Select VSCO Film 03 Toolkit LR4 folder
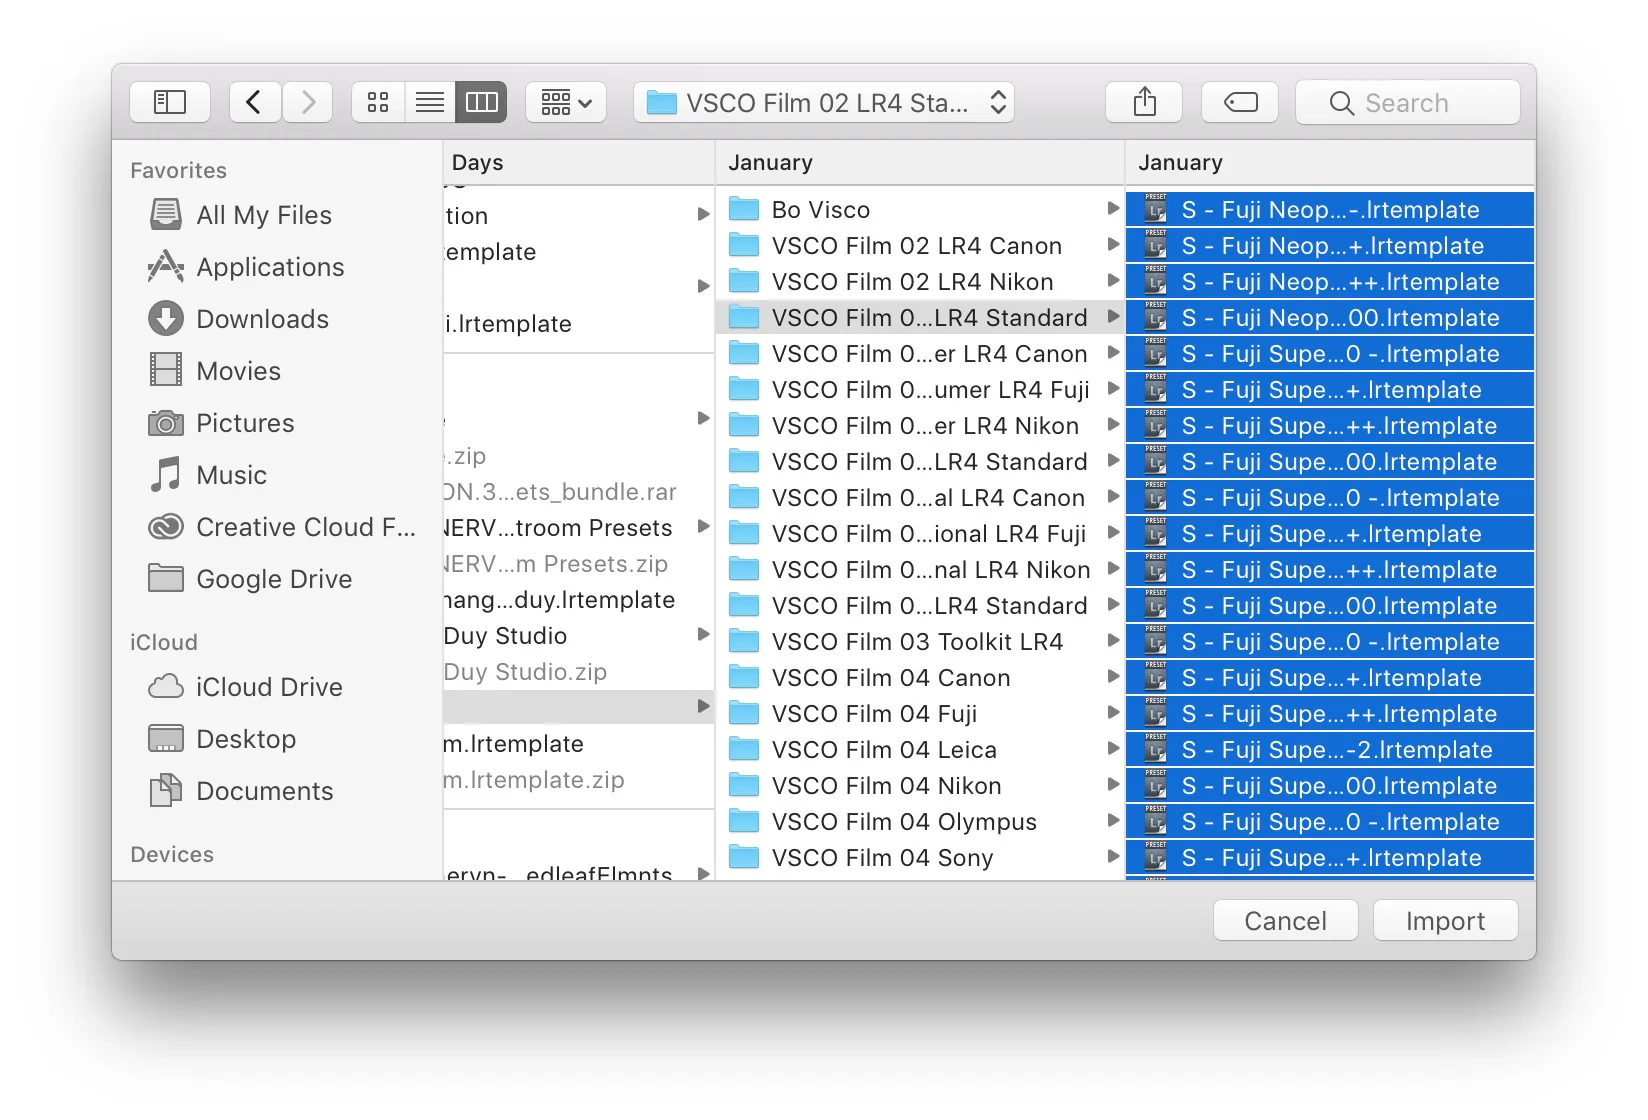Viewport: 1648px width, 1120px height. tap(920, 642)
